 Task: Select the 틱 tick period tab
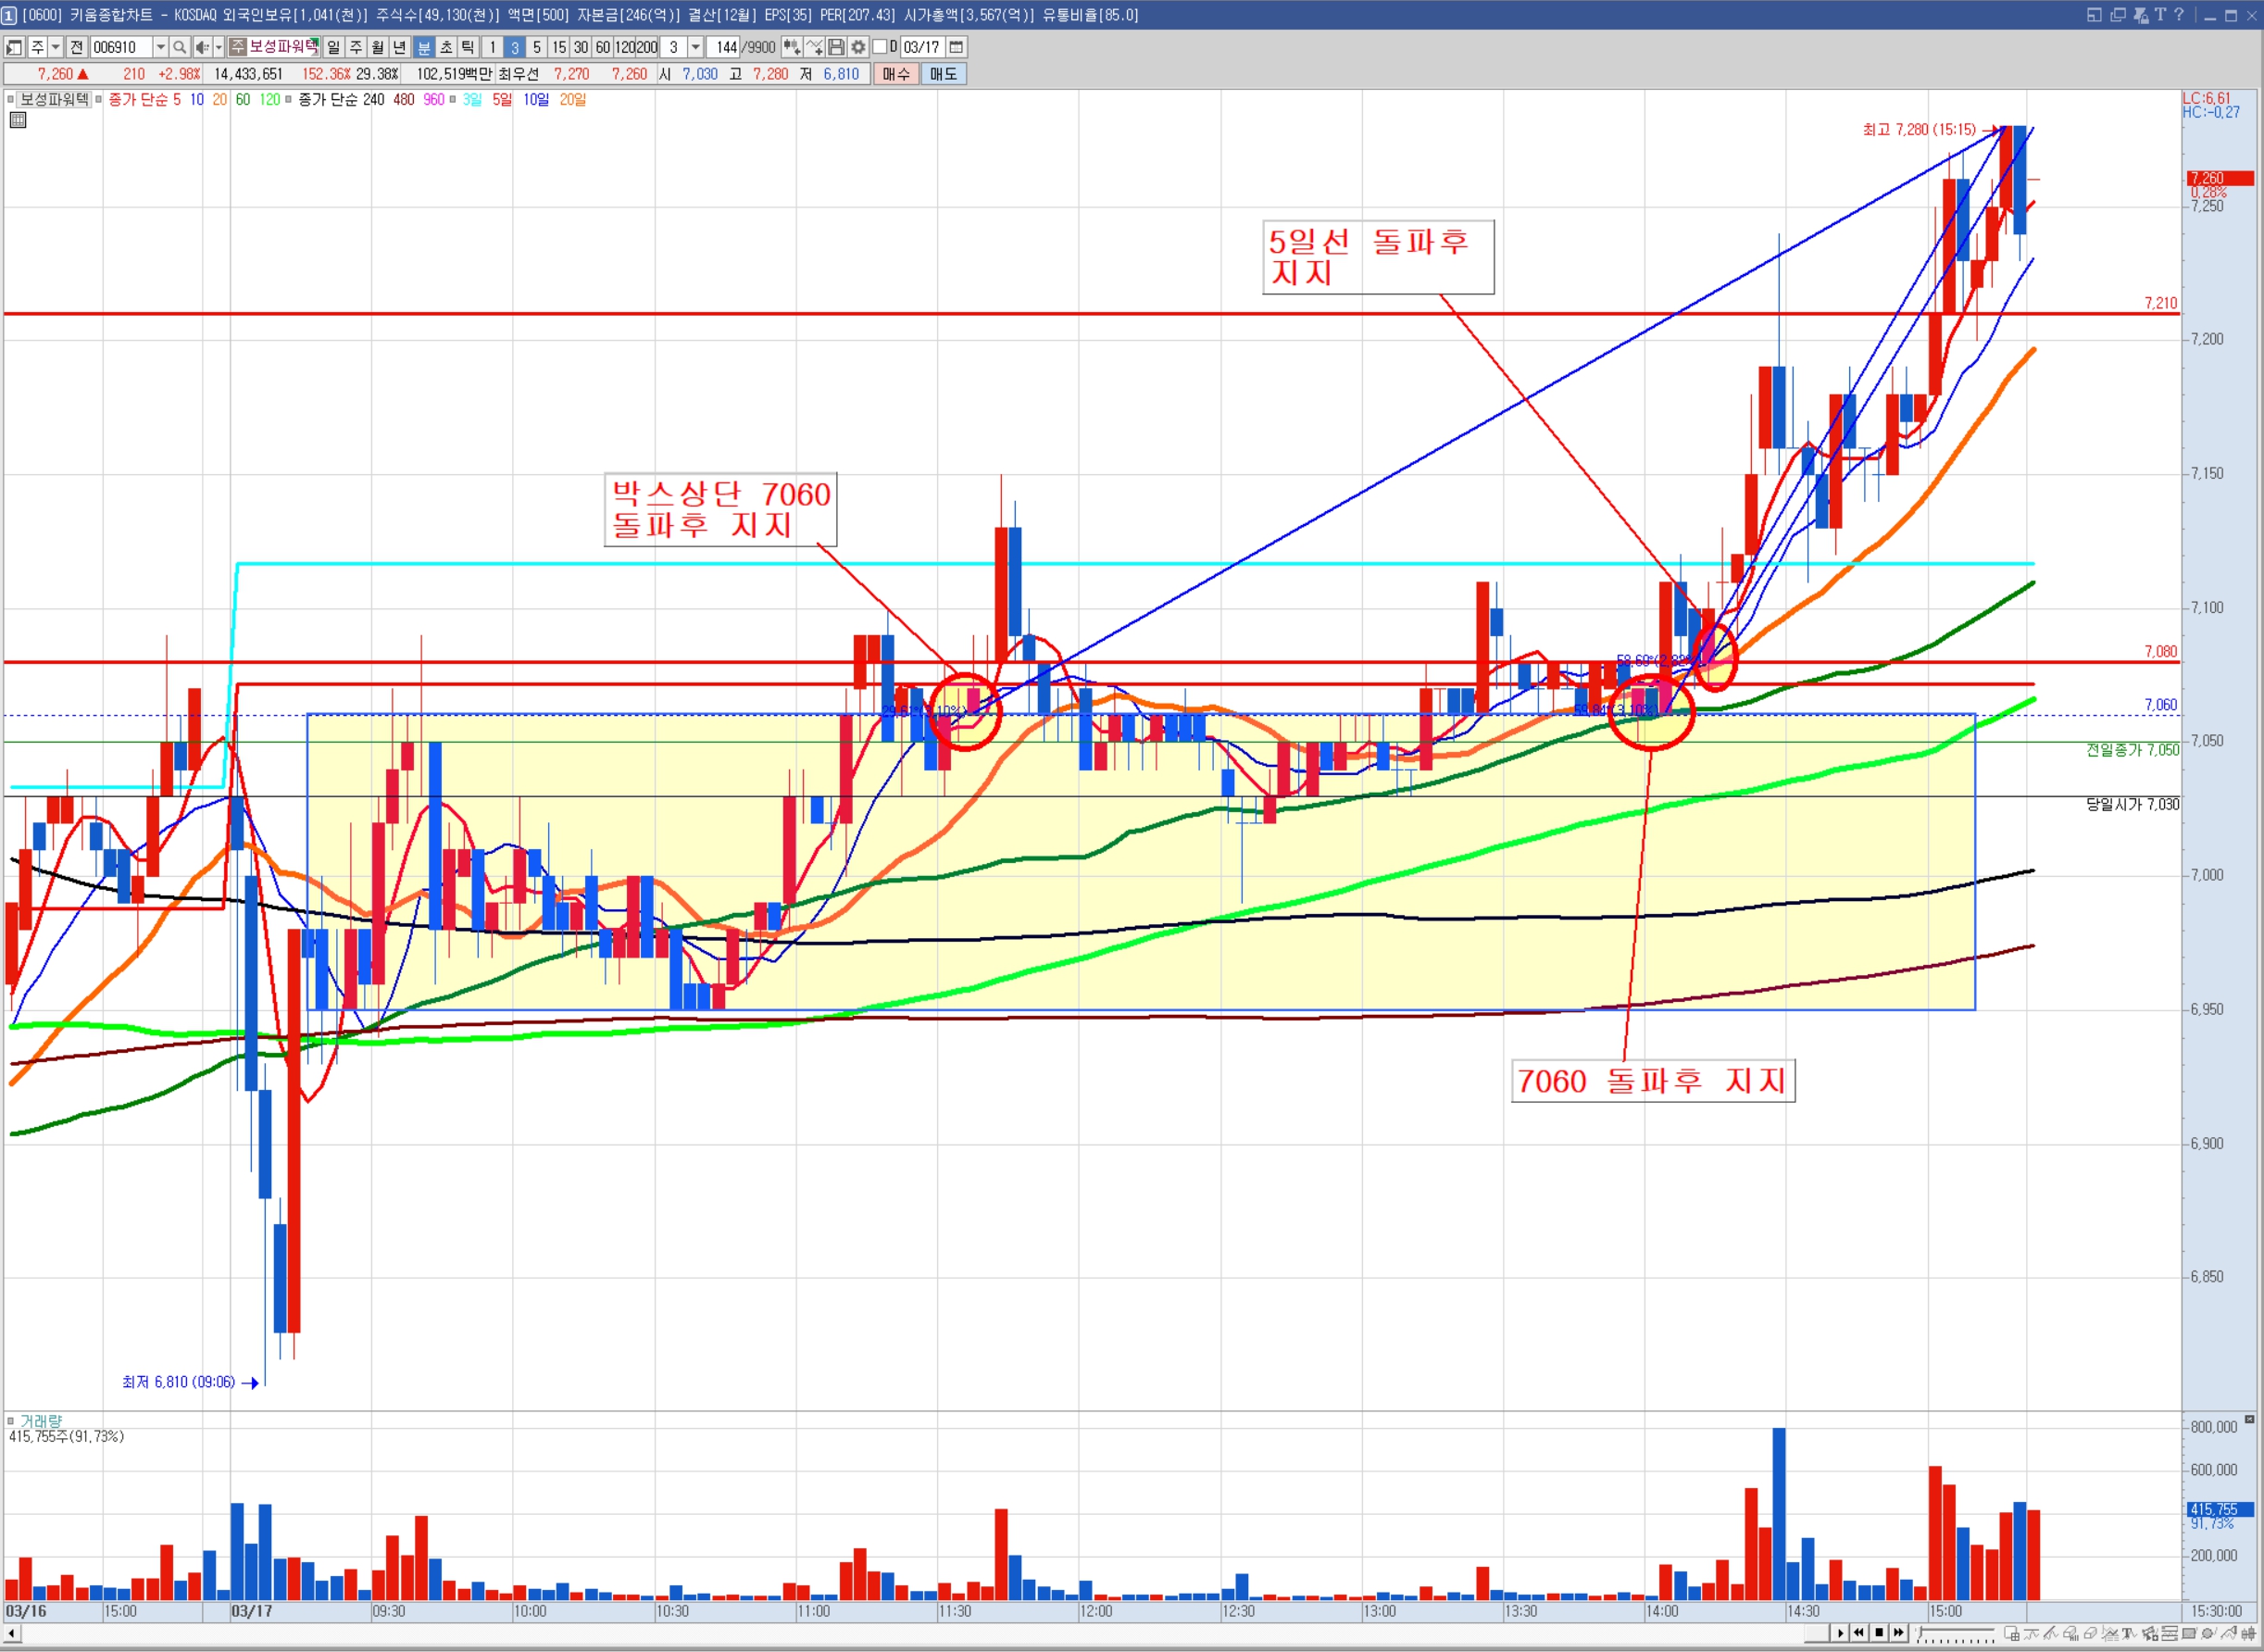[467, 47]
